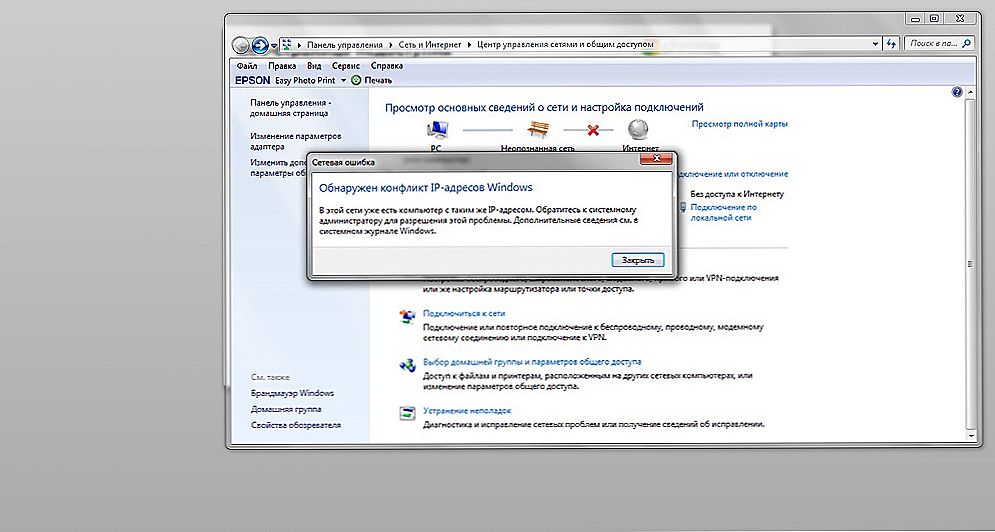The width and height of the screenshot is (995, 532).
Task: Expand arrow after 'Панель управления' breadcrumb
Action: pyautogui.click(x=390, y=44)
